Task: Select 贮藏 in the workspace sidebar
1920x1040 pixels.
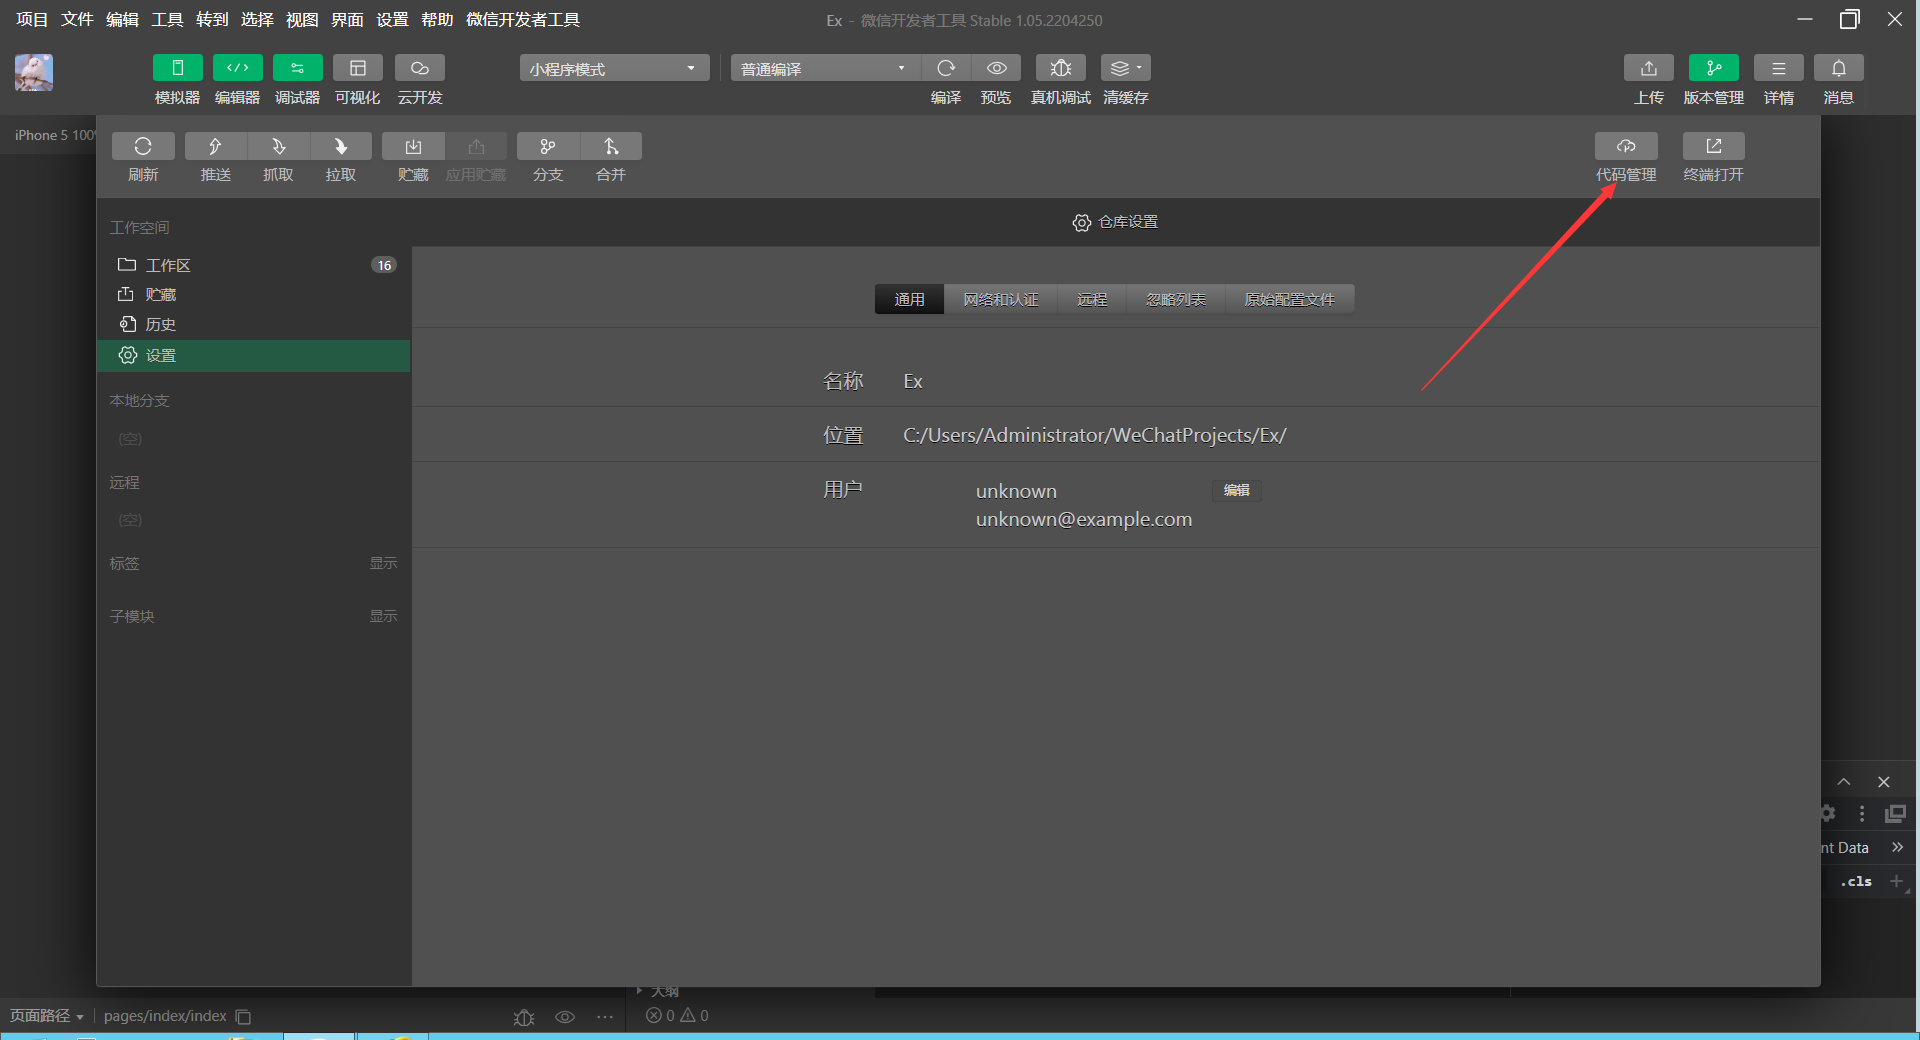Action: 254,295
